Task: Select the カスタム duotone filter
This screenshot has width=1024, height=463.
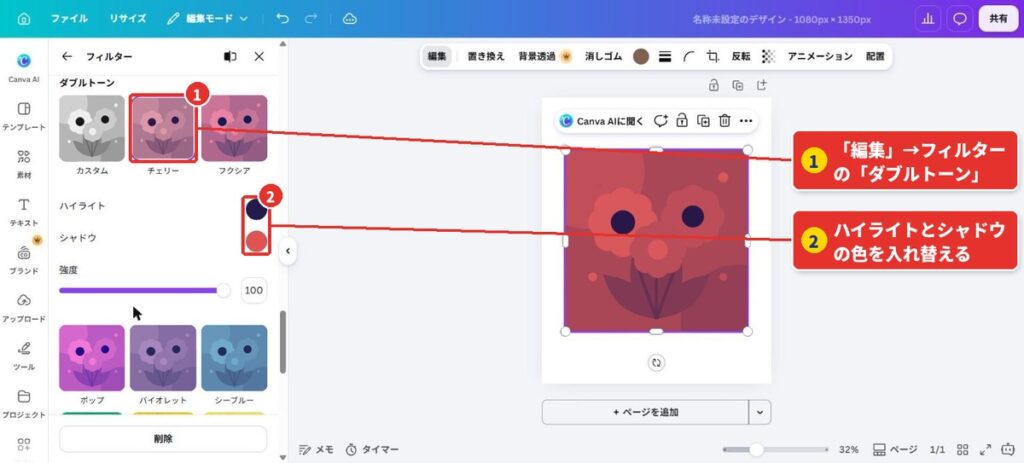Action: point(91,129)
